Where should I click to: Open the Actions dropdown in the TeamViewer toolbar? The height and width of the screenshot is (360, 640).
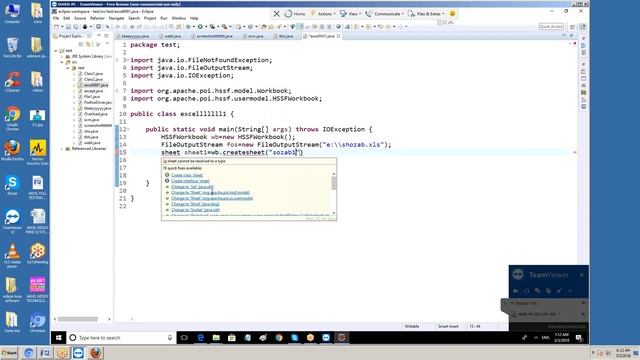(x=323, y=13)
